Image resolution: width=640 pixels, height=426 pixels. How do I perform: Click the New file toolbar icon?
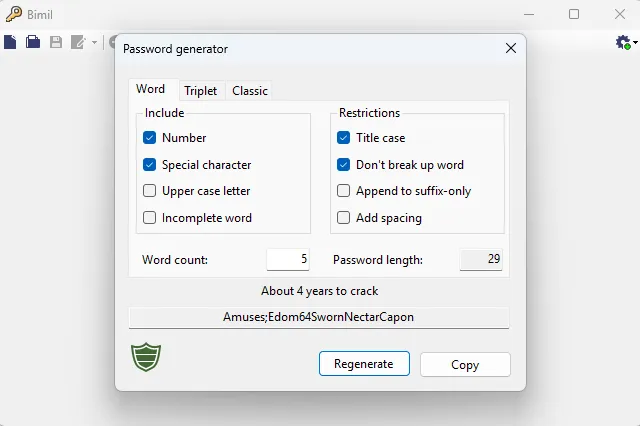click(x=10, y=42)
